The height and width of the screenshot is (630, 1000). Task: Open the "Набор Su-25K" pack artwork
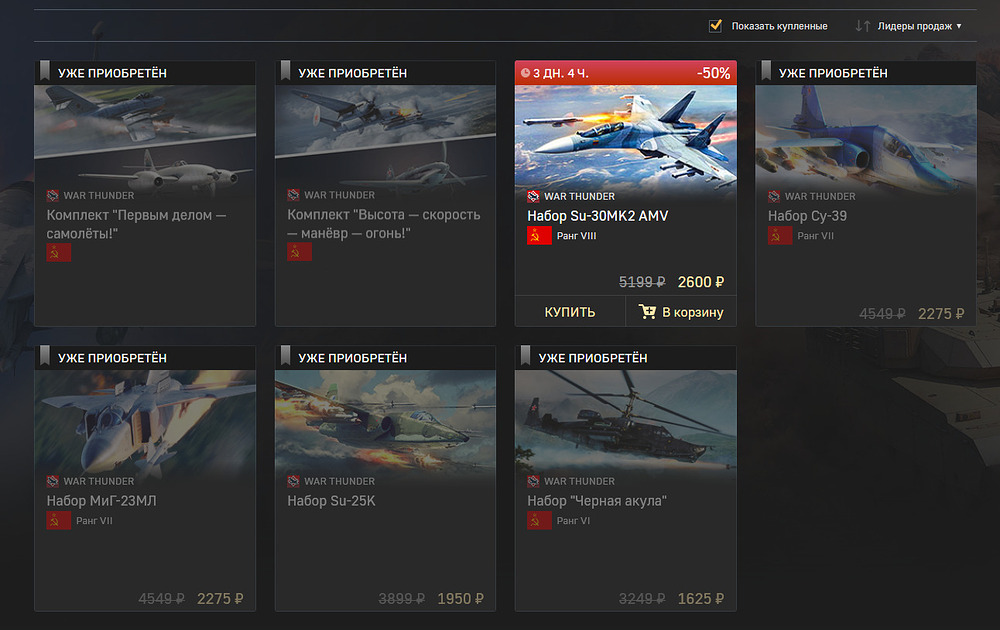click(x=385, y=421)
